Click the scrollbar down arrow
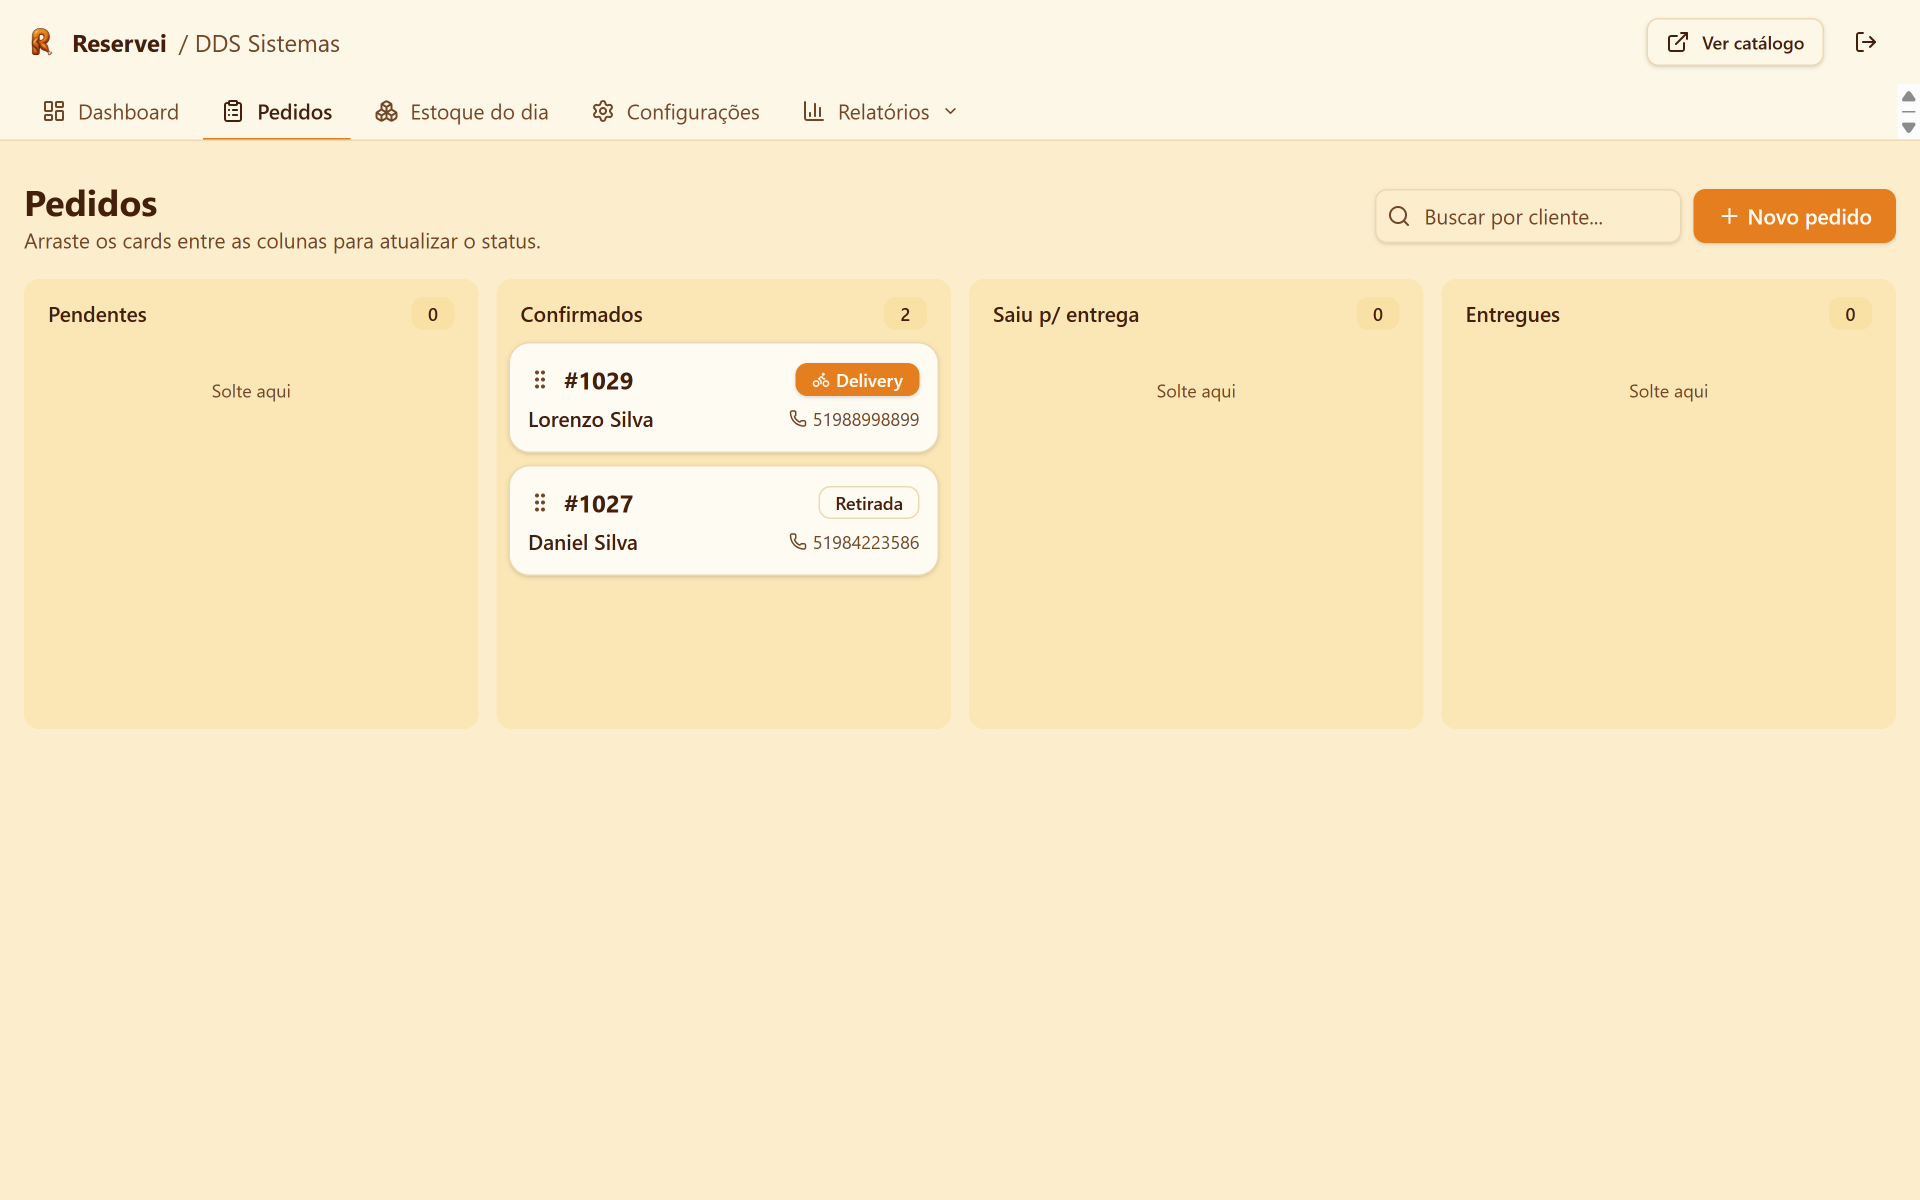The width and height of the screenshot is (1920, 1200). coord(1908,128)
